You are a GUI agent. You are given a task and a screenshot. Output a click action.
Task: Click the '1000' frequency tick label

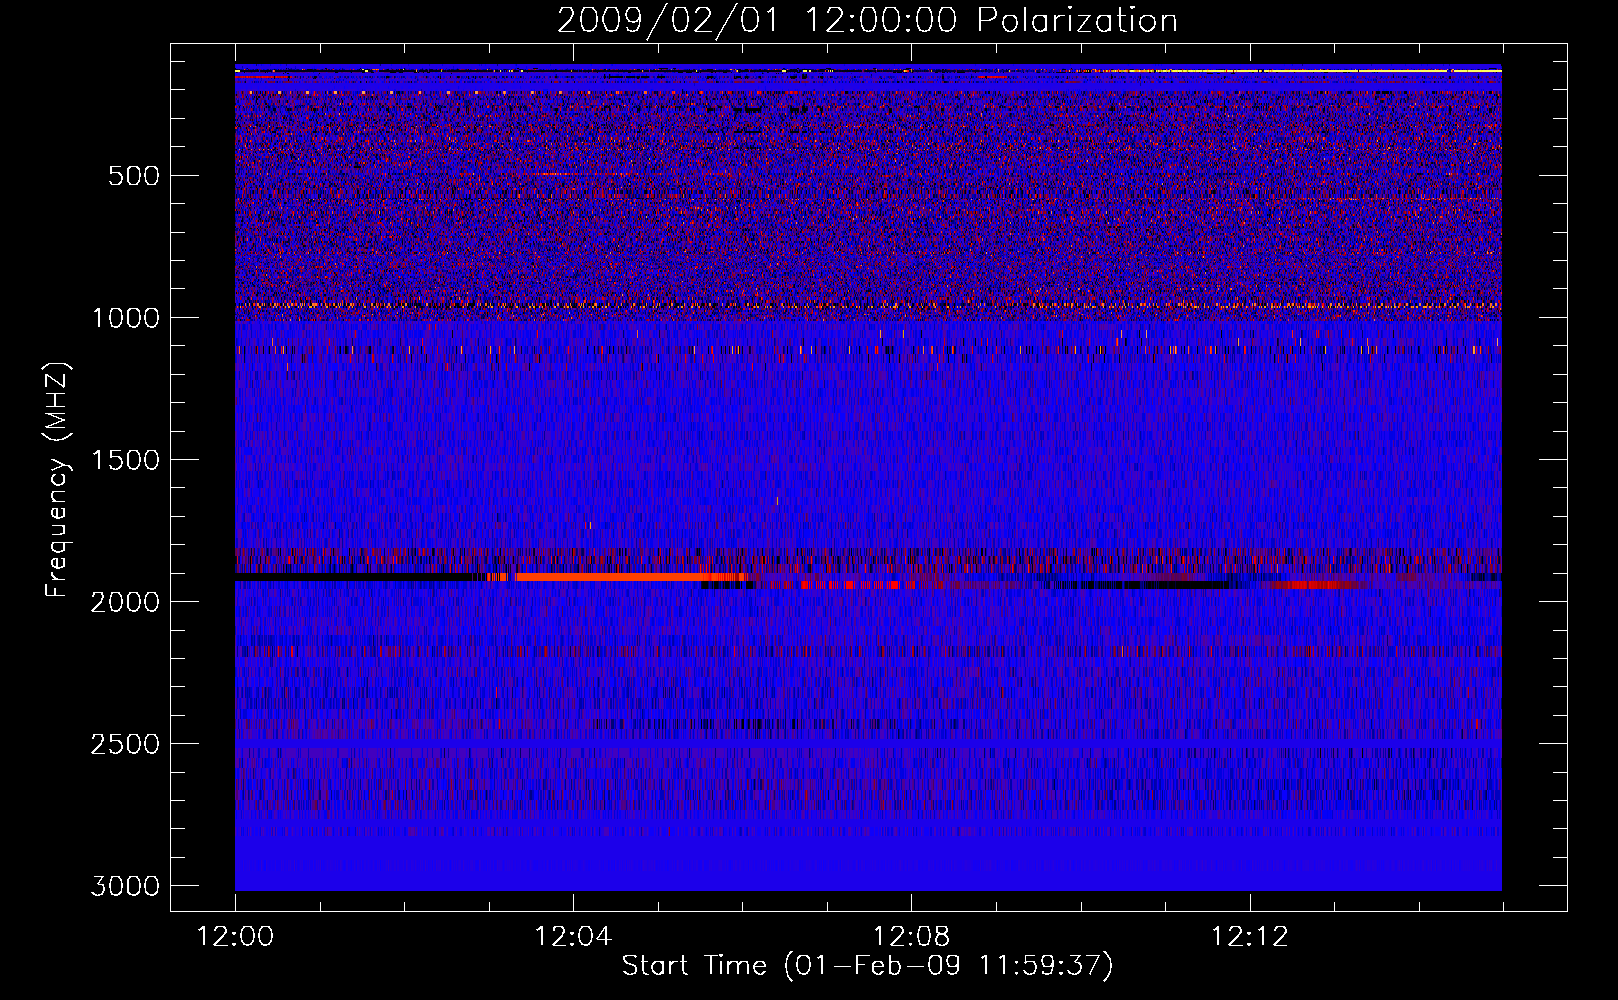(x=125, y=318)
